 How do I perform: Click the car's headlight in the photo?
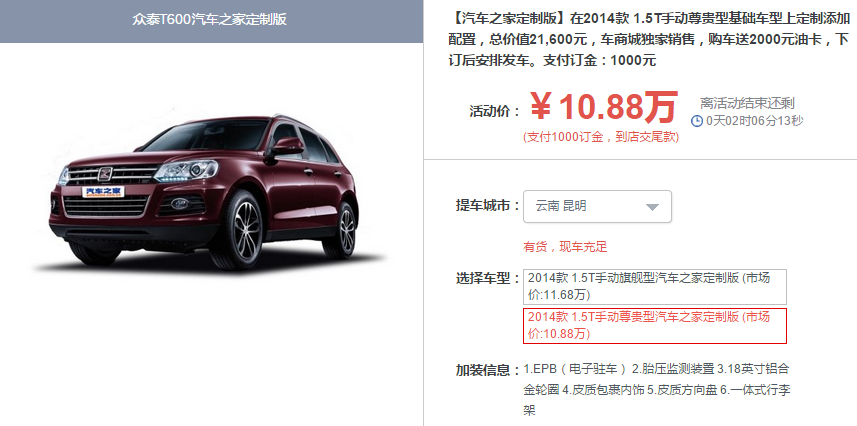click(x=186, y=171)
